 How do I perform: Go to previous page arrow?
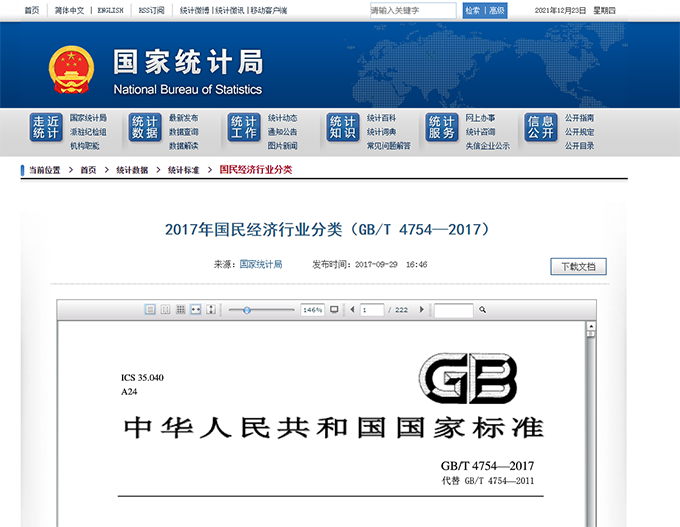point(352,310)
